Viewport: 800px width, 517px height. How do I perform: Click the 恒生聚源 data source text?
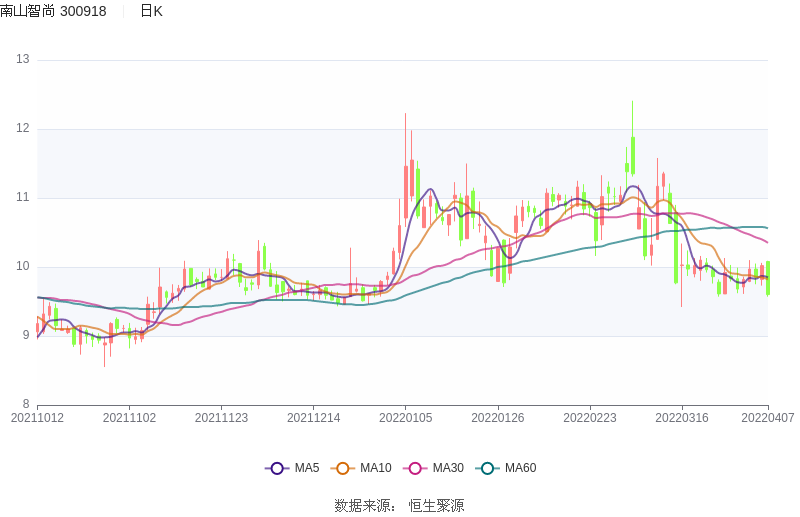[436, 506]
